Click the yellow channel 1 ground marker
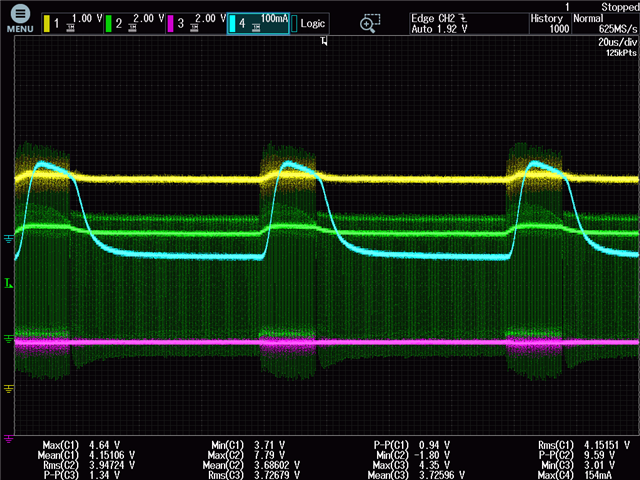The width and height of the screenshot is (640, 480). click(8, 388)
